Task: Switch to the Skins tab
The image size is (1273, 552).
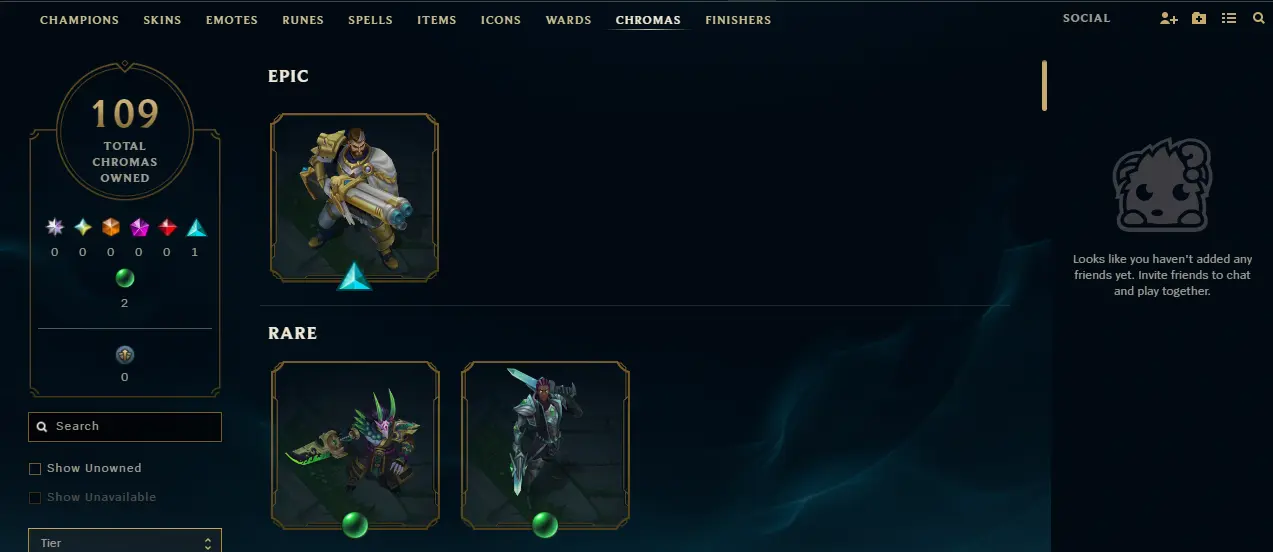Action: 162,20
